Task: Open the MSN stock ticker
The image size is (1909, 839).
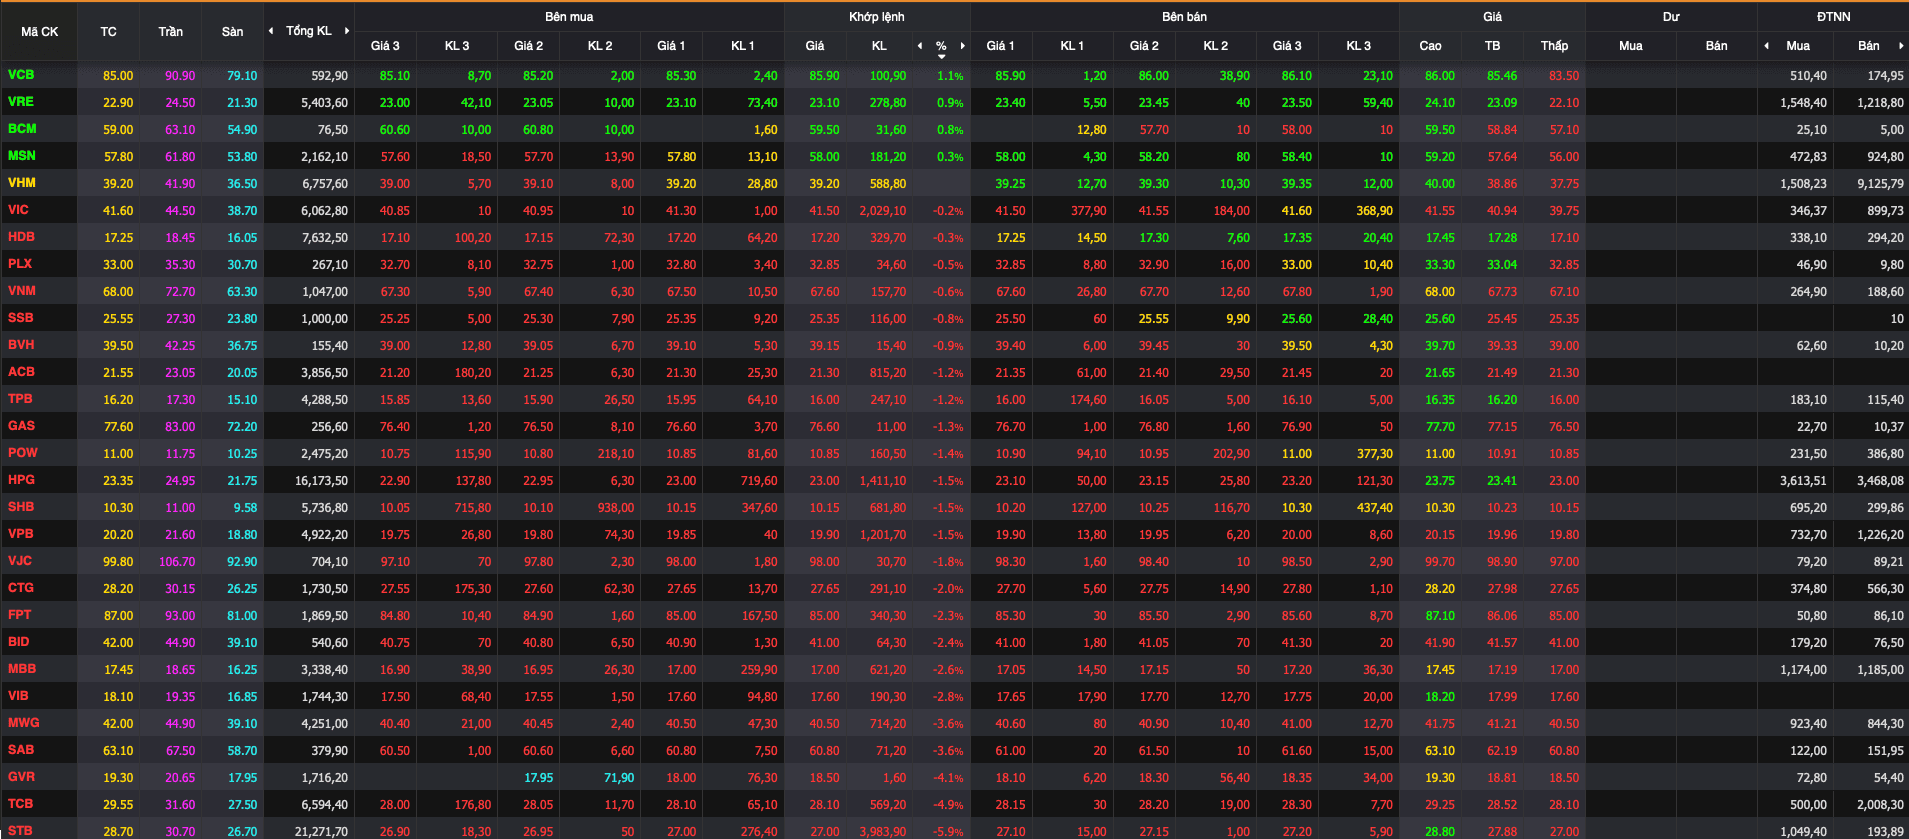Action: [x=22, y=156]
